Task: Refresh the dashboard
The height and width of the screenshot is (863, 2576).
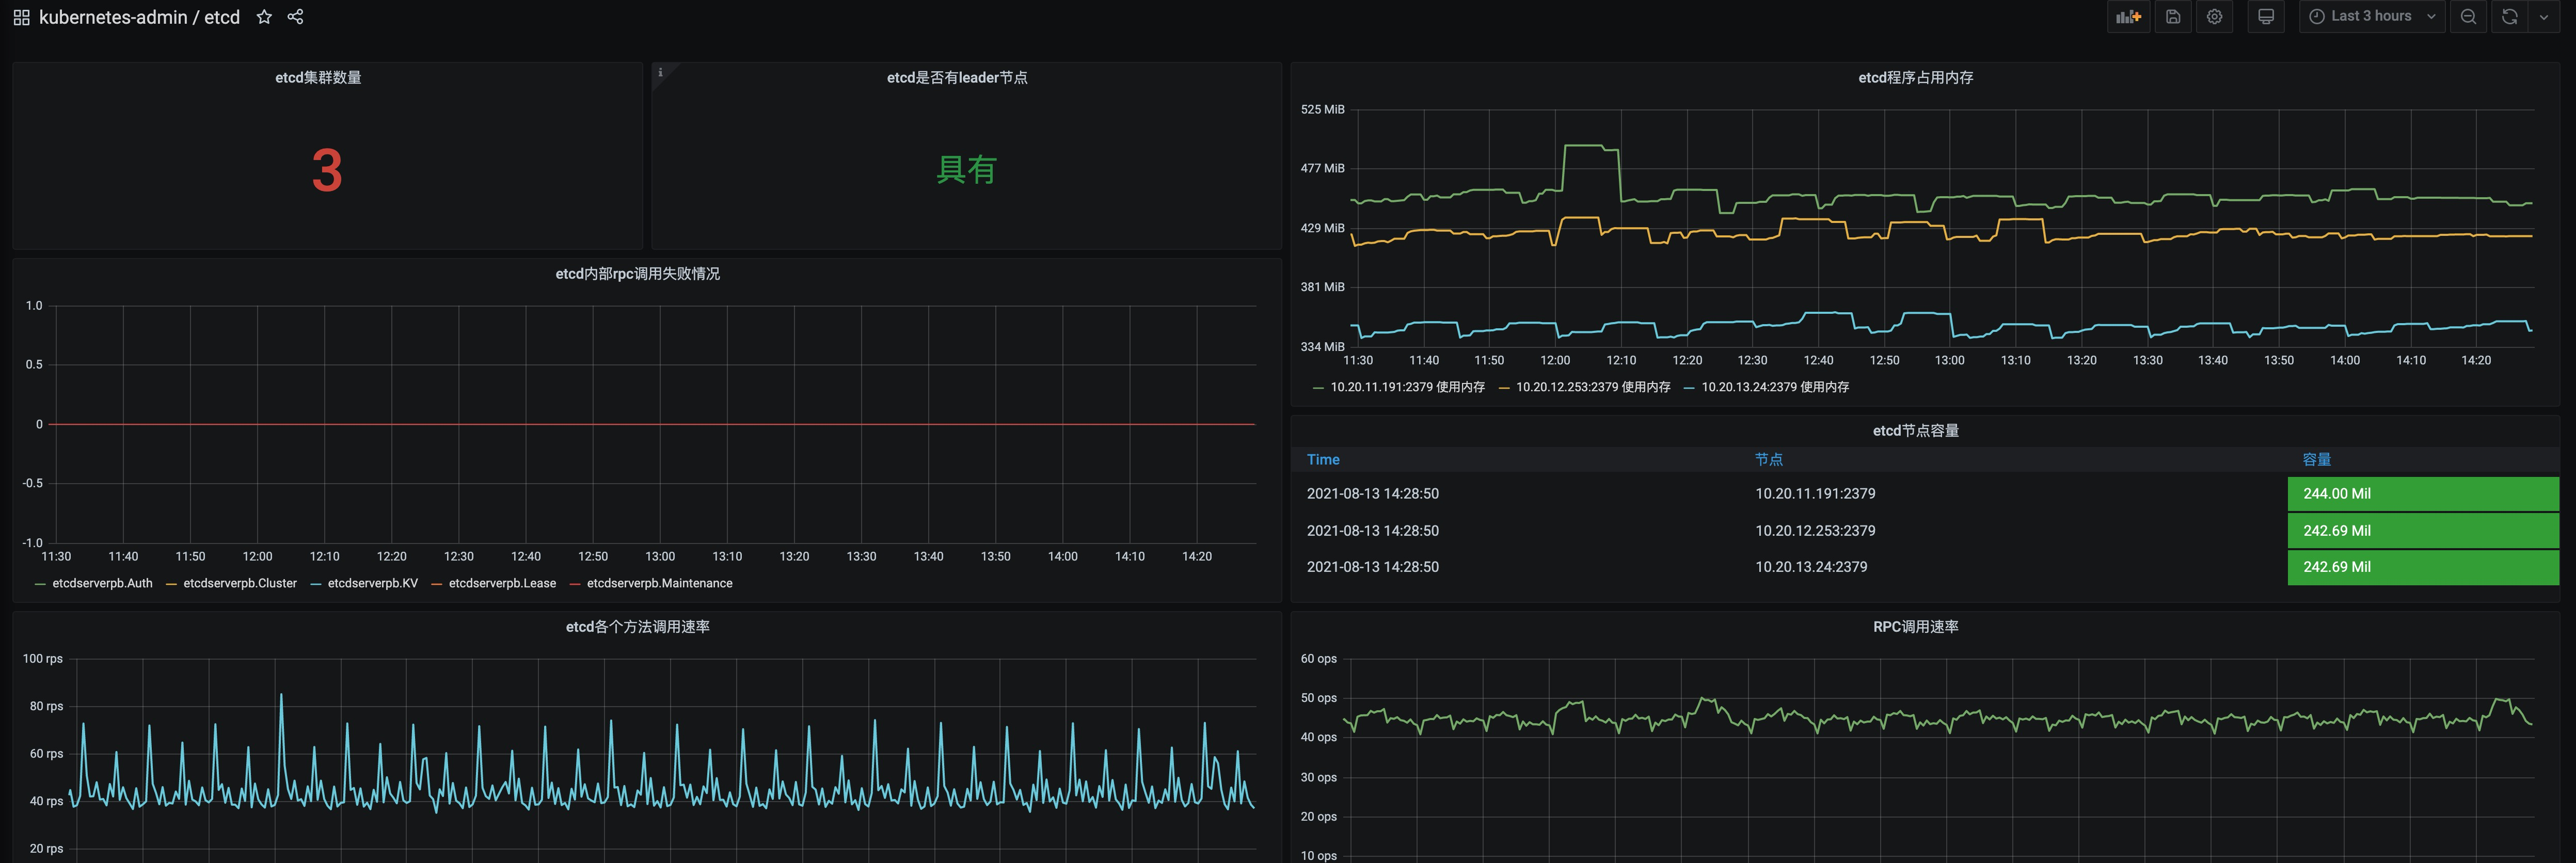Action: (2509, 16)
